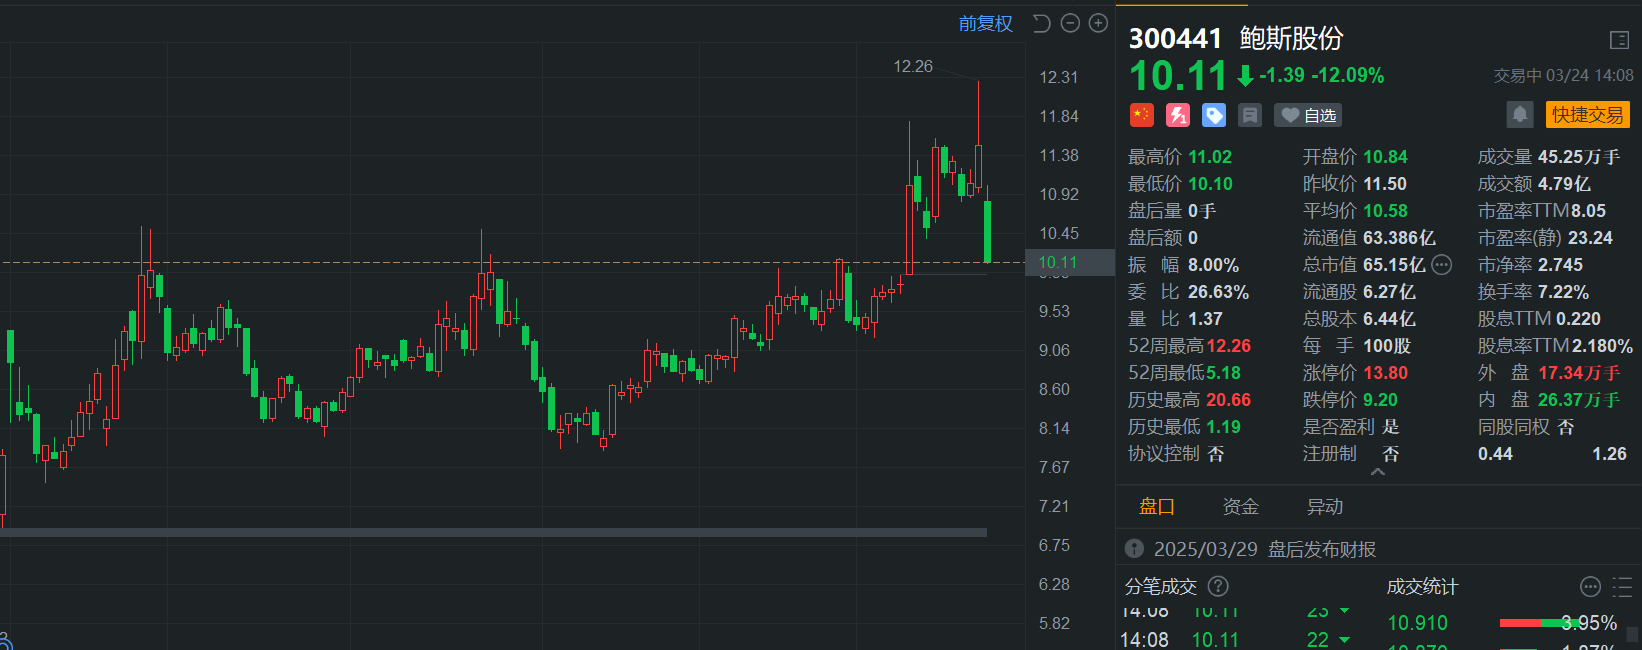Open 快捷交易 quick trade
Image resolution: width=1642 pixels, height=650 pixels.
click(x=1588, y=115)
